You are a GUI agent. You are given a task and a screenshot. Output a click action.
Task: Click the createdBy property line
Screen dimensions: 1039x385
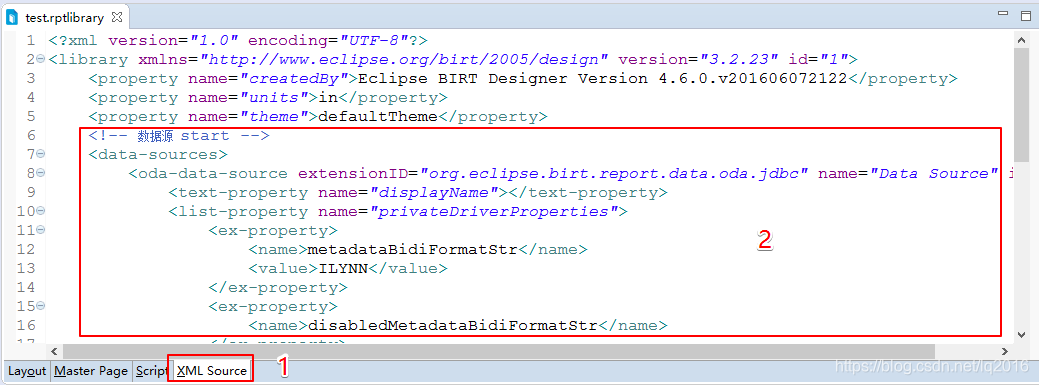tap(523, 78)
